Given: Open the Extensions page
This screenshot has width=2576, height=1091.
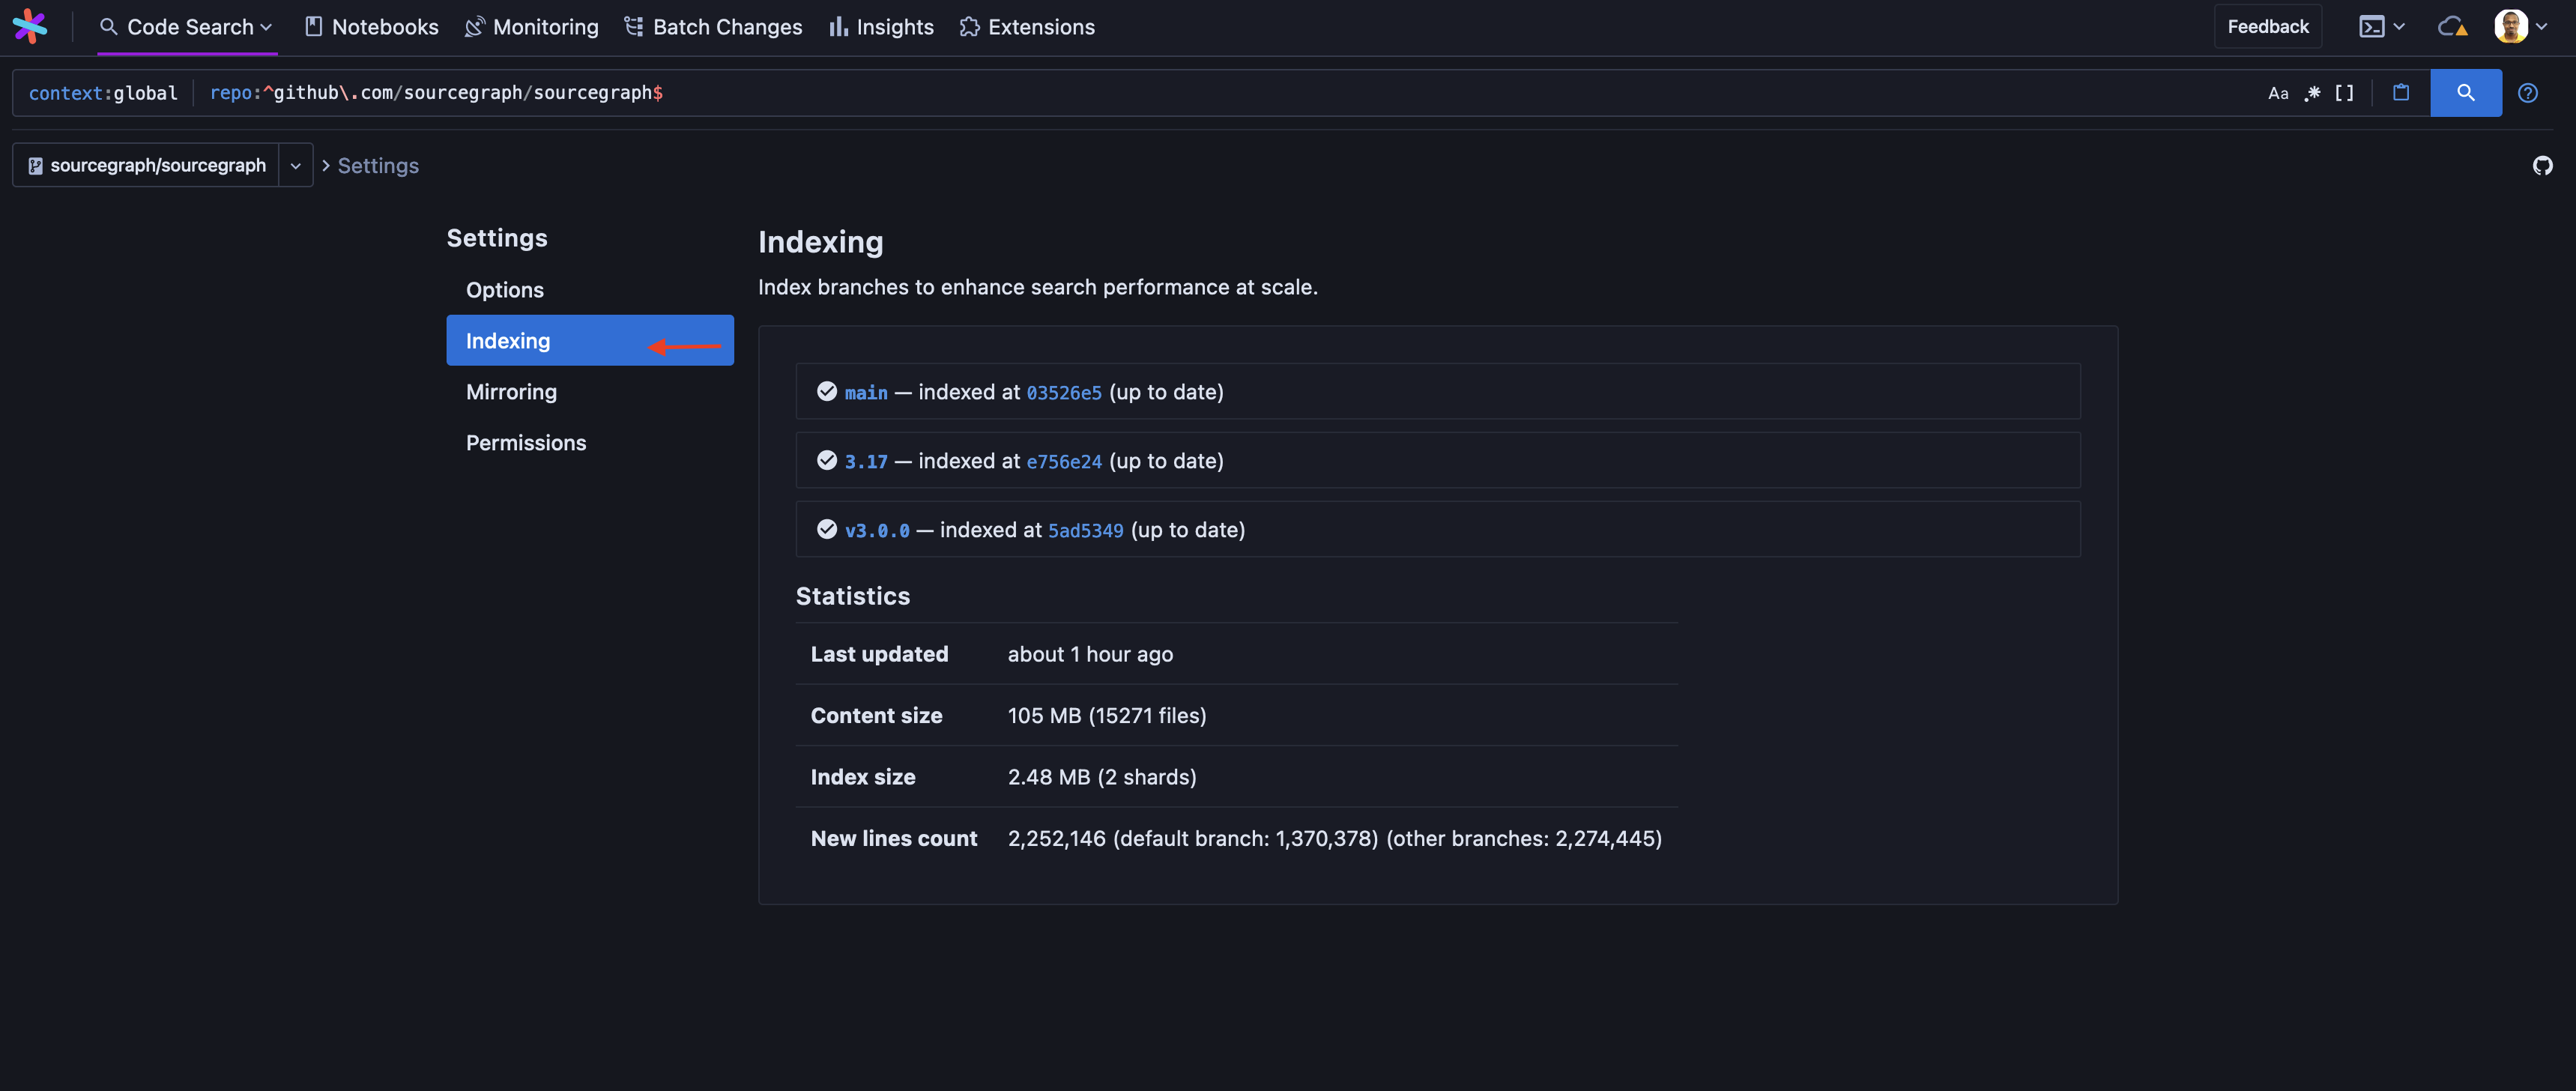Looking at the screenshot, I should tap(1027, 27).
